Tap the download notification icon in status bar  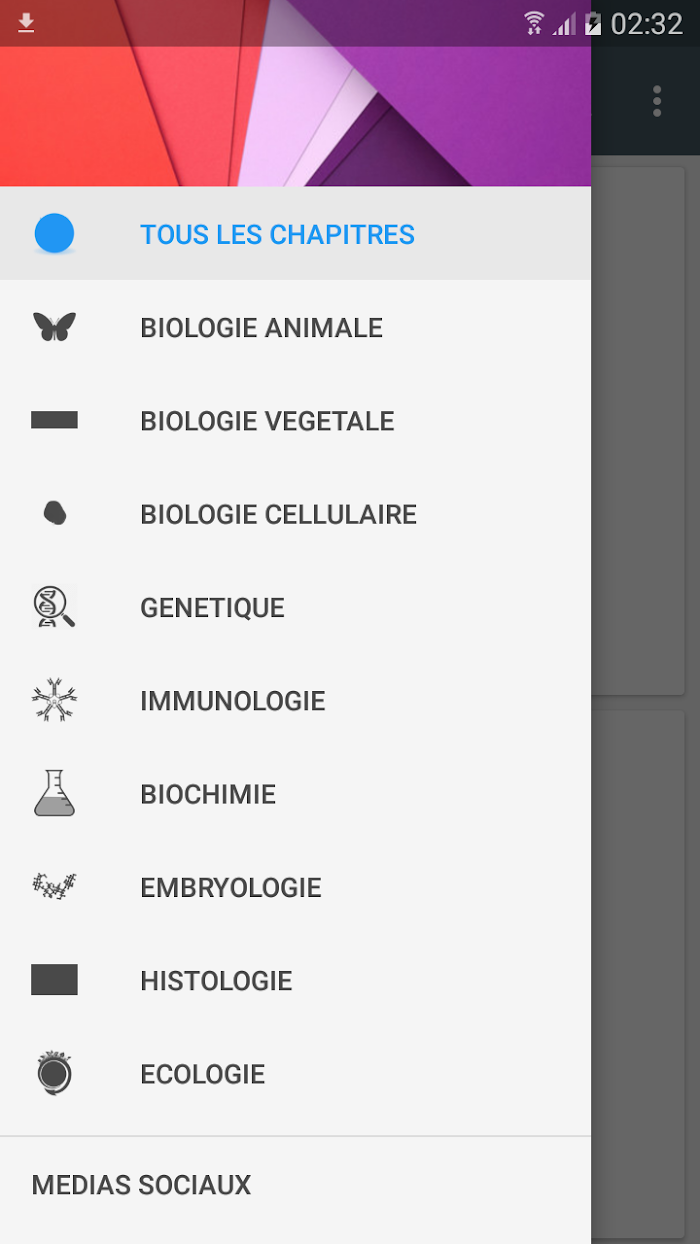coord(26,23)
